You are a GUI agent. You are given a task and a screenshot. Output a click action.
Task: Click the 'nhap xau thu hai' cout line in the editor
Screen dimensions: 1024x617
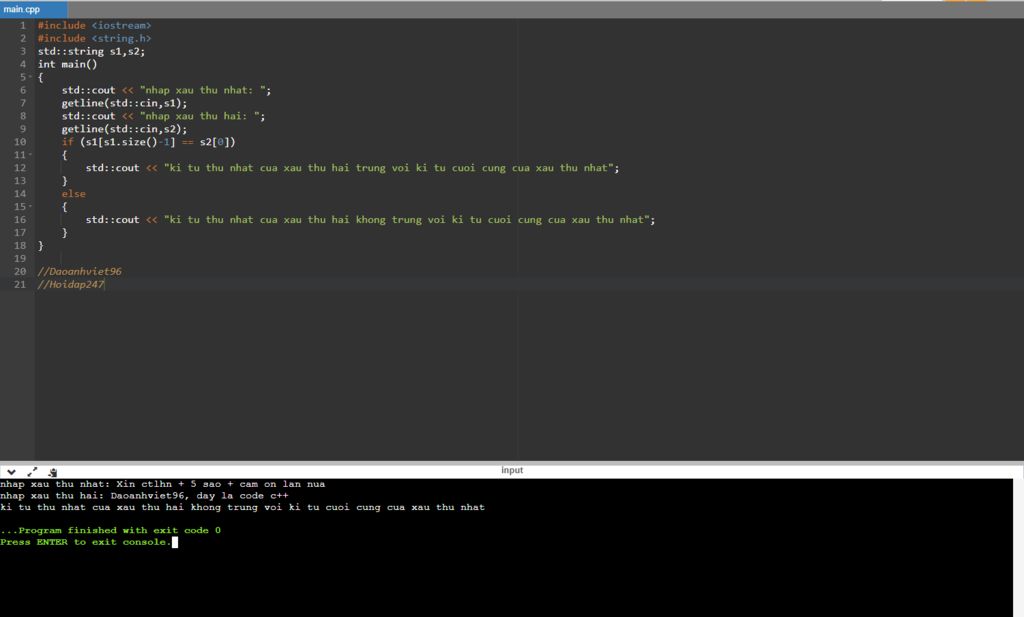(x=163, y=116)
